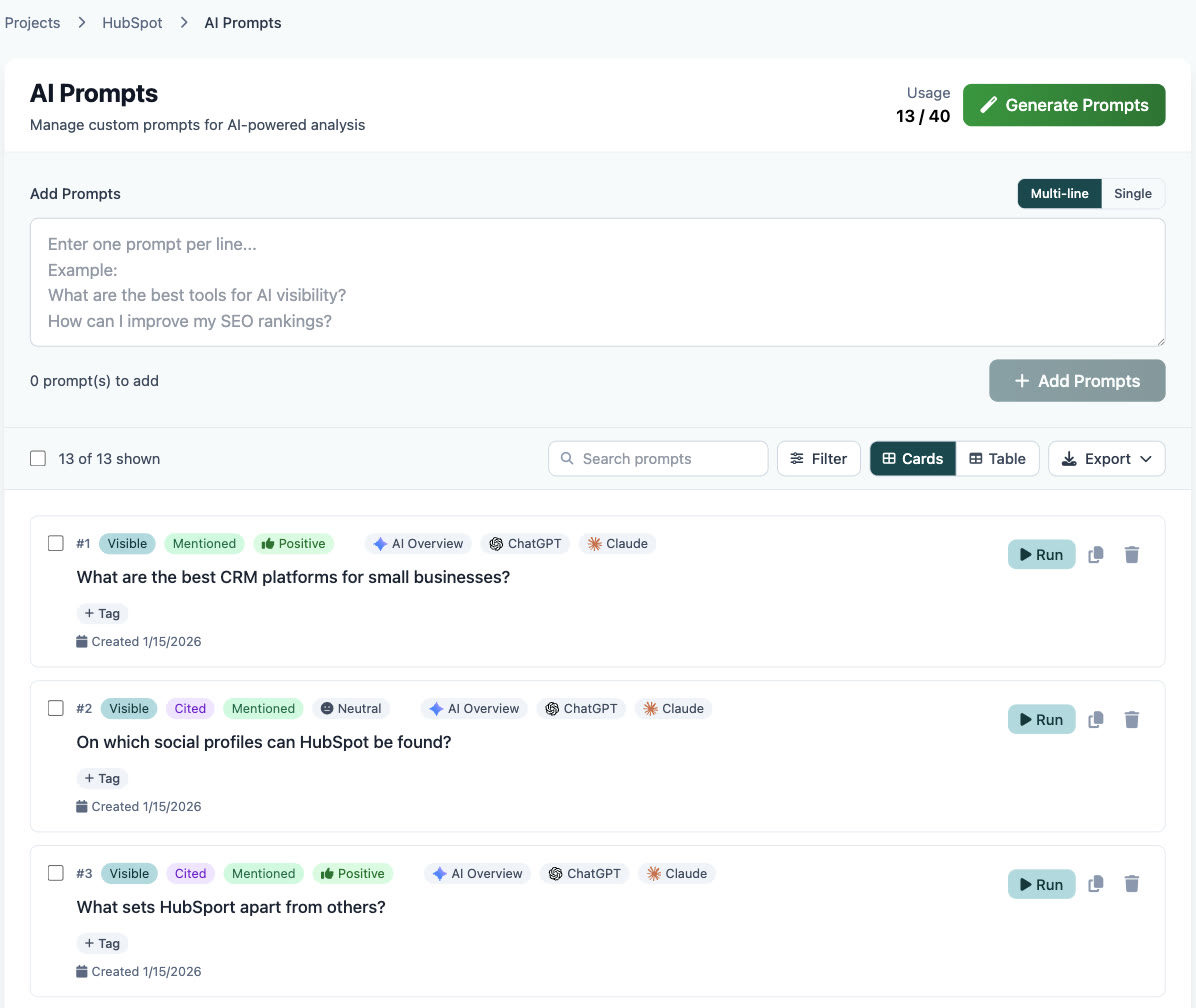Open the Filter options

click(818, 458)
